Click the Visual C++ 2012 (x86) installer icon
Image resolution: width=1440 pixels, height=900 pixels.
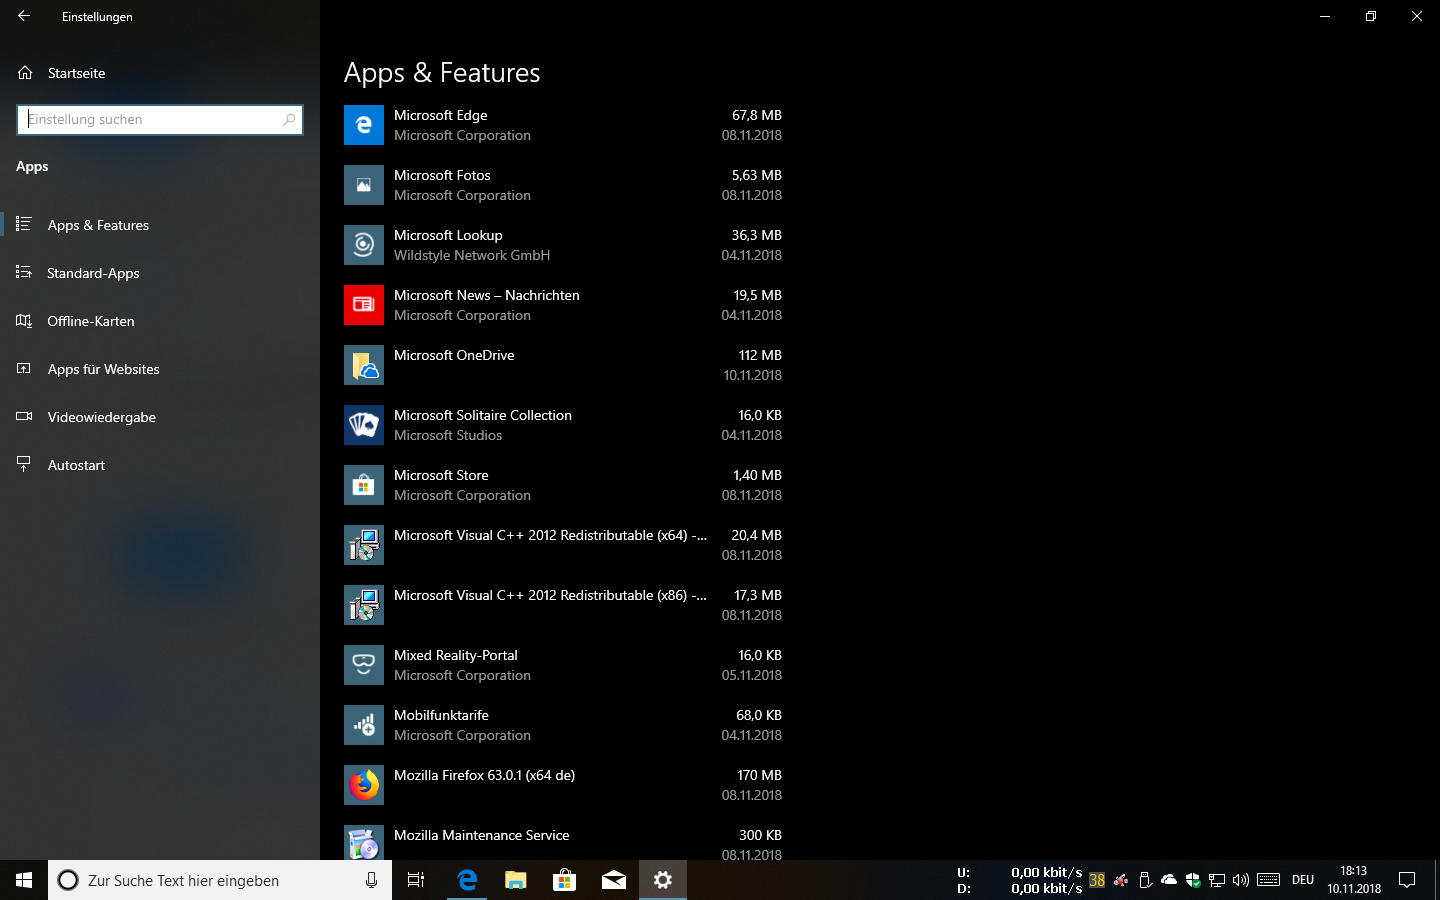[x=364, y=605]
